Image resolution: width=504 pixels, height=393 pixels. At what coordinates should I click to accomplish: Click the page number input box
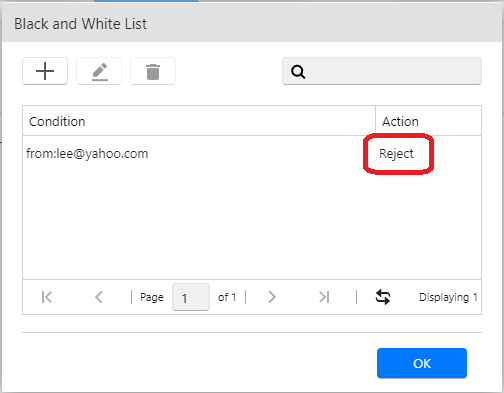point(191,297)
